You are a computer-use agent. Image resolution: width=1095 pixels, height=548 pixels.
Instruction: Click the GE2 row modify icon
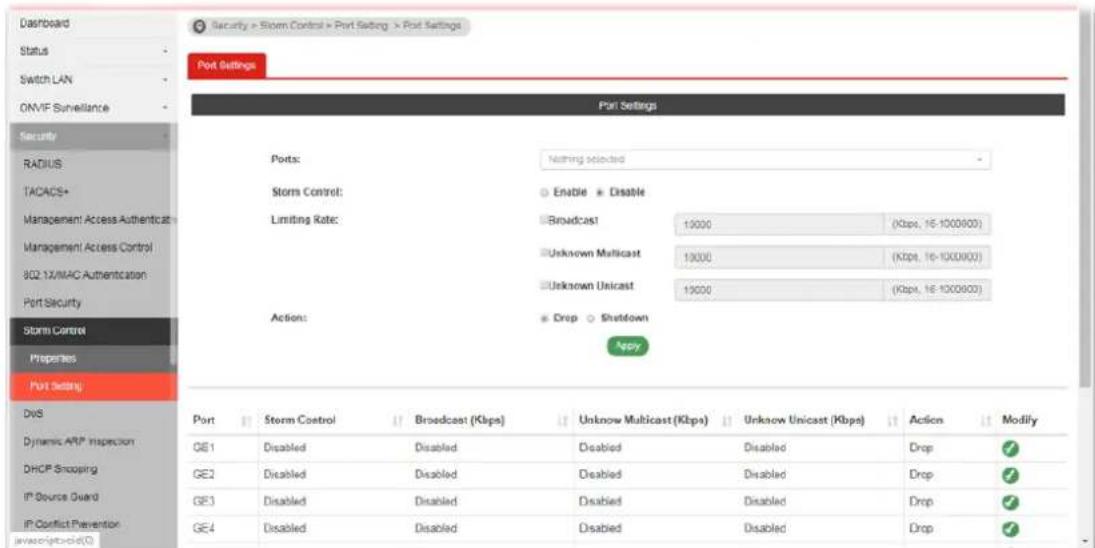[x=1009, y=475]
